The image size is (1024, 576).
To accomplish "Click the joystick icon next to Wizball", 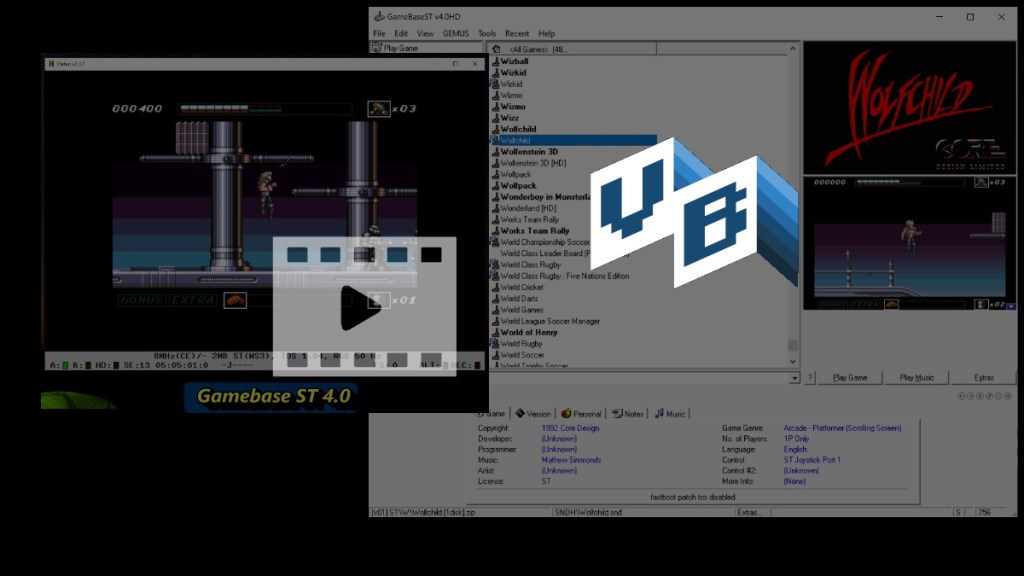I will (x=494, y=63).
